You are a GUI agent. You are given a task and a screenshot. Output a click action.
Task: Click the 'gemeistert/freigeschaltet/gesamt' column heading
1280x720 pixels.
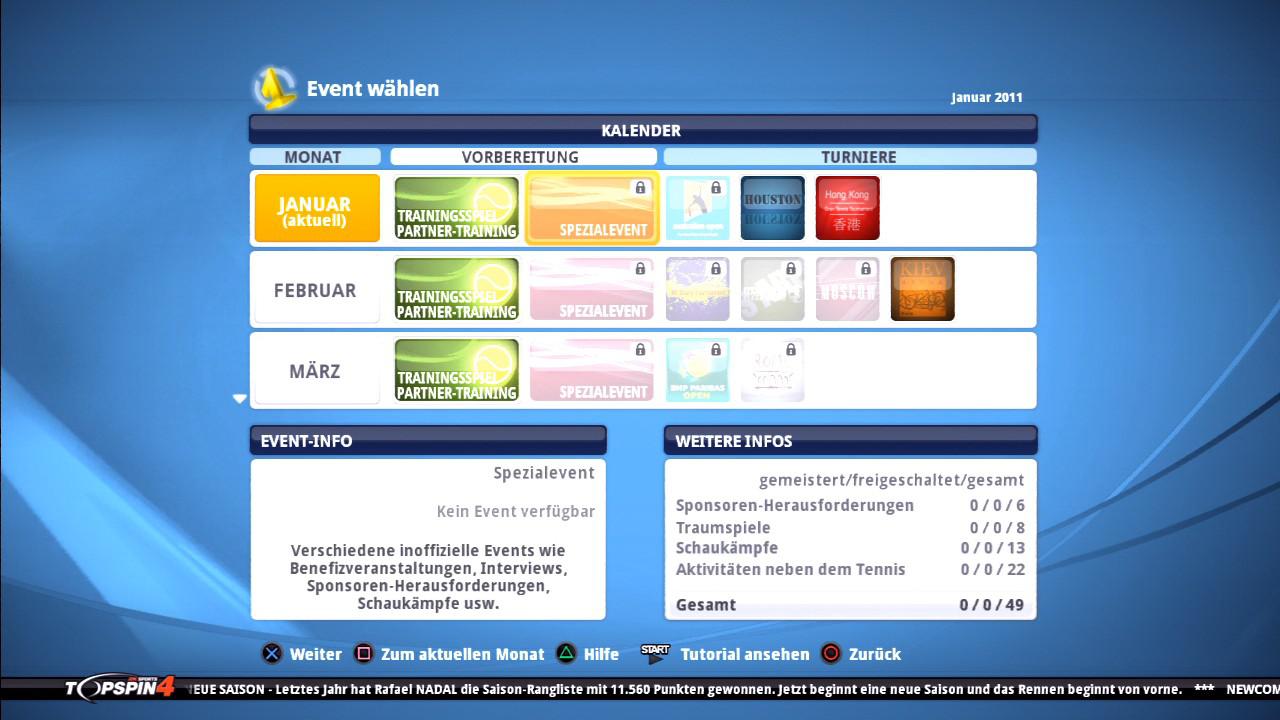click(x=891, y=481)
